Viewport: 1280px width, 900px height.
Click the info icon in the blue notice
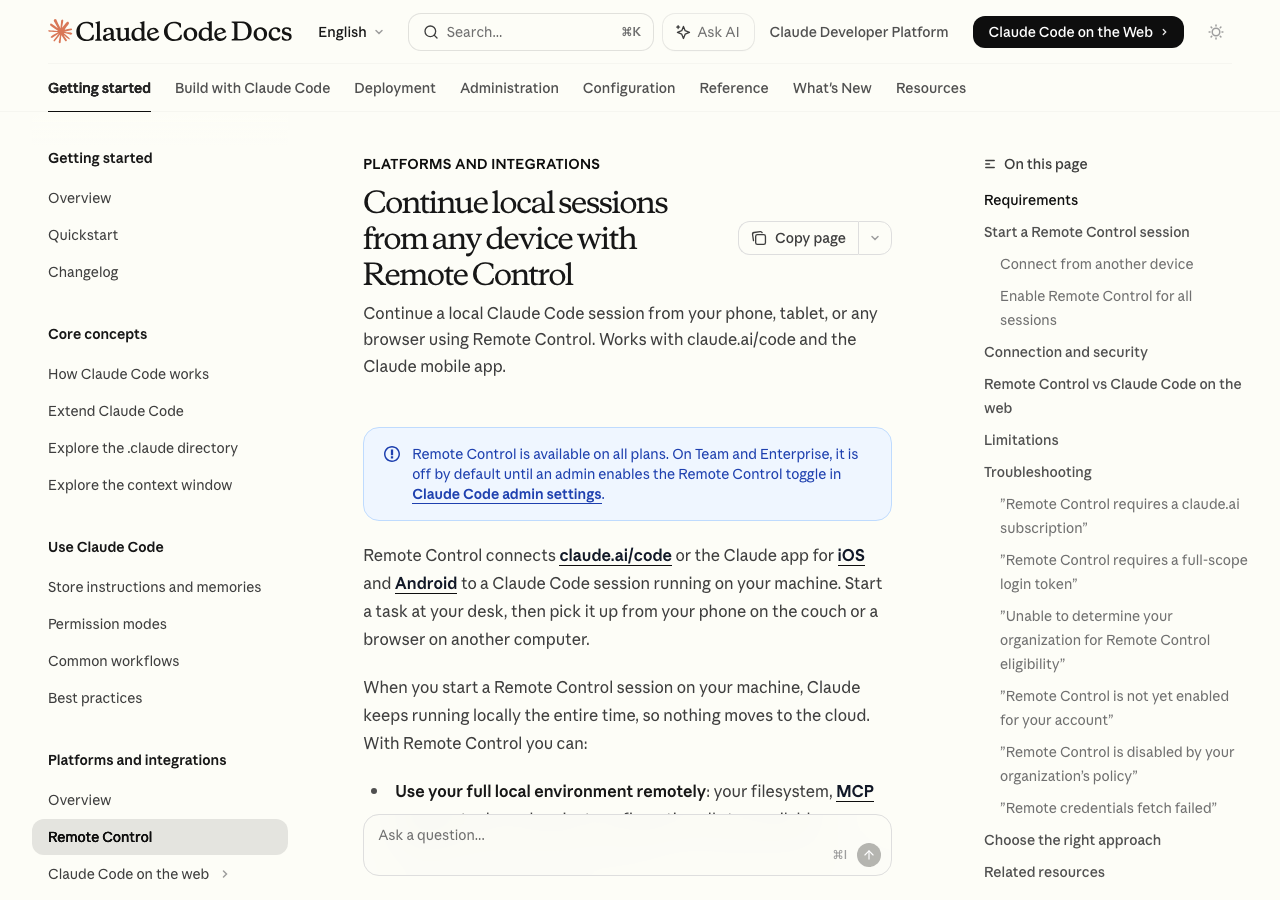click(392, 454)
